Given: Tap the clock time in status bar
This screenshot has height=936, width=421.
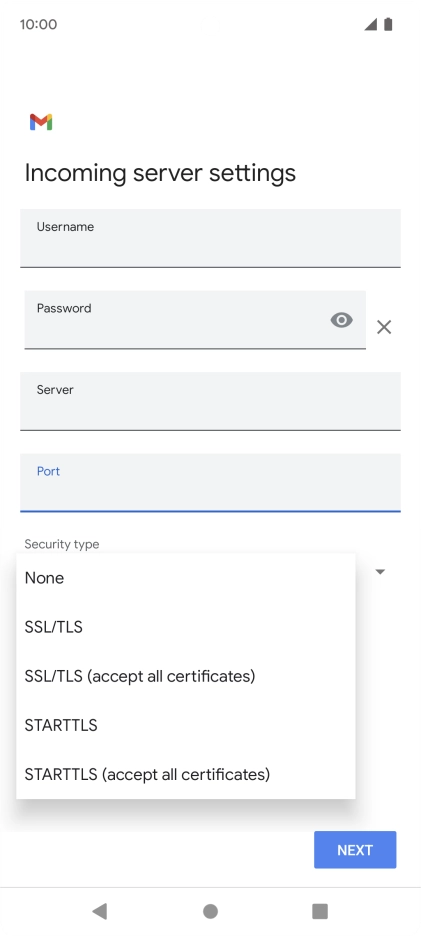Looking at the screenshot, I should [x=38, y=24].
